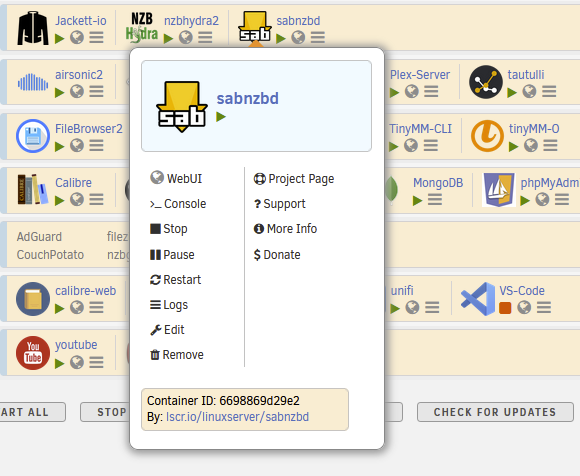Screen dimensions: 580x476
Task: Choose Edit in the sabnzbd menu
Action: 167,330
